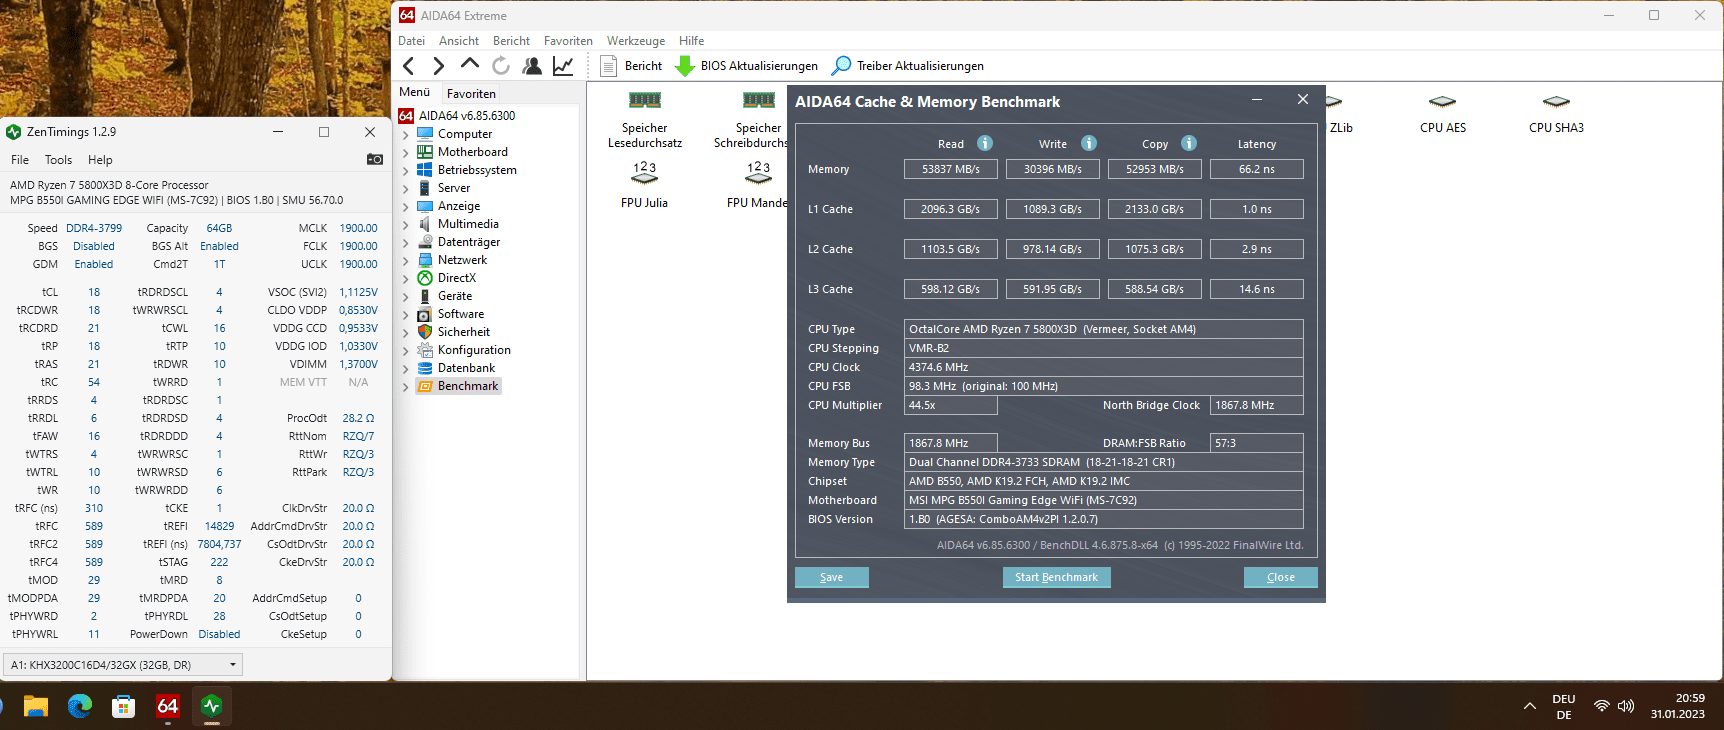
Task: Click the Memory Read value 53837 MB/s
Action: tap(950, 169)
